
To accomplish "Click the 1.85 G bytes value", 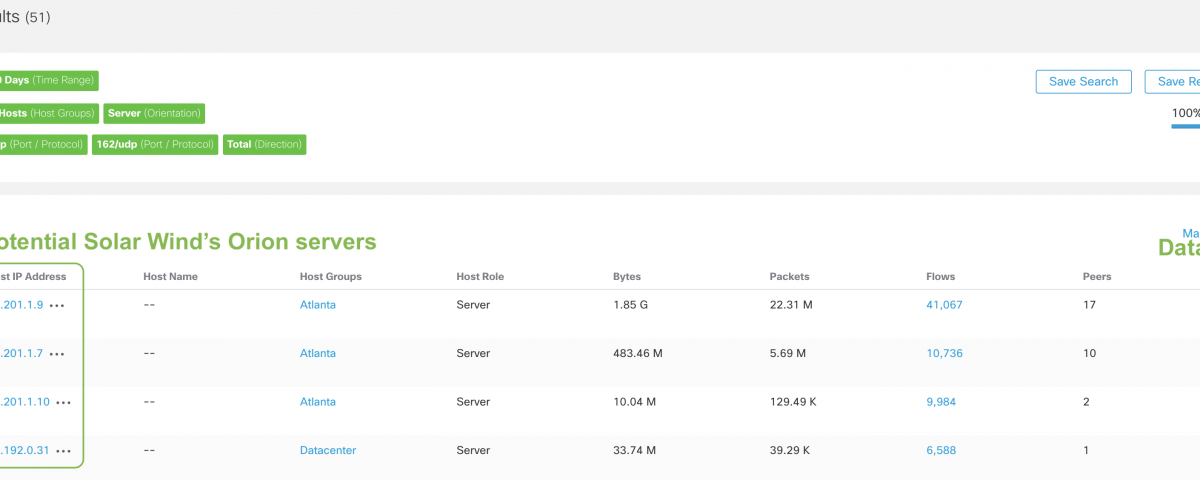I will point(631,305).
